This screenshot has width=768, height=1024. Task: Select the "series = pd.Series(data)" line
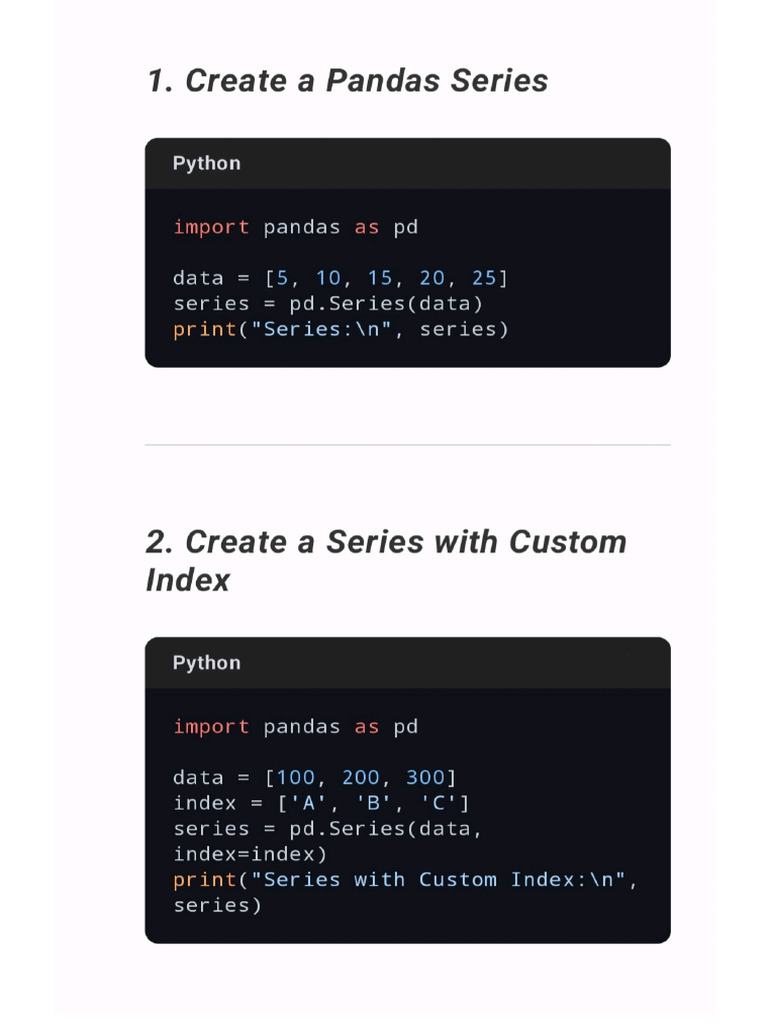[x=328, y=303]
